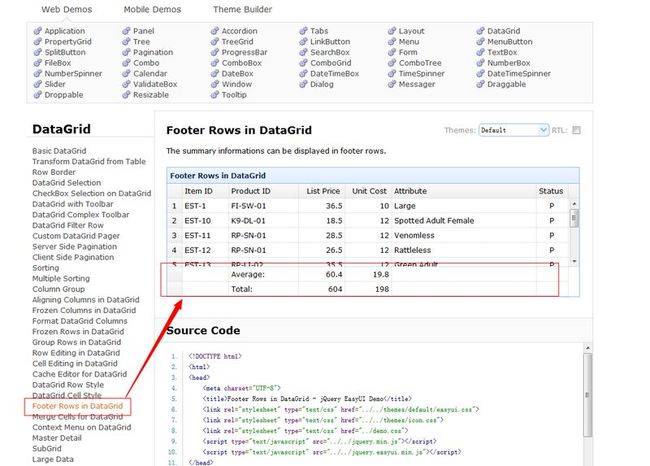Click the datagrid scrollbar down arrow
Image resolution: width=650 pixels, height=466 pixels.
tap(574, 261)
